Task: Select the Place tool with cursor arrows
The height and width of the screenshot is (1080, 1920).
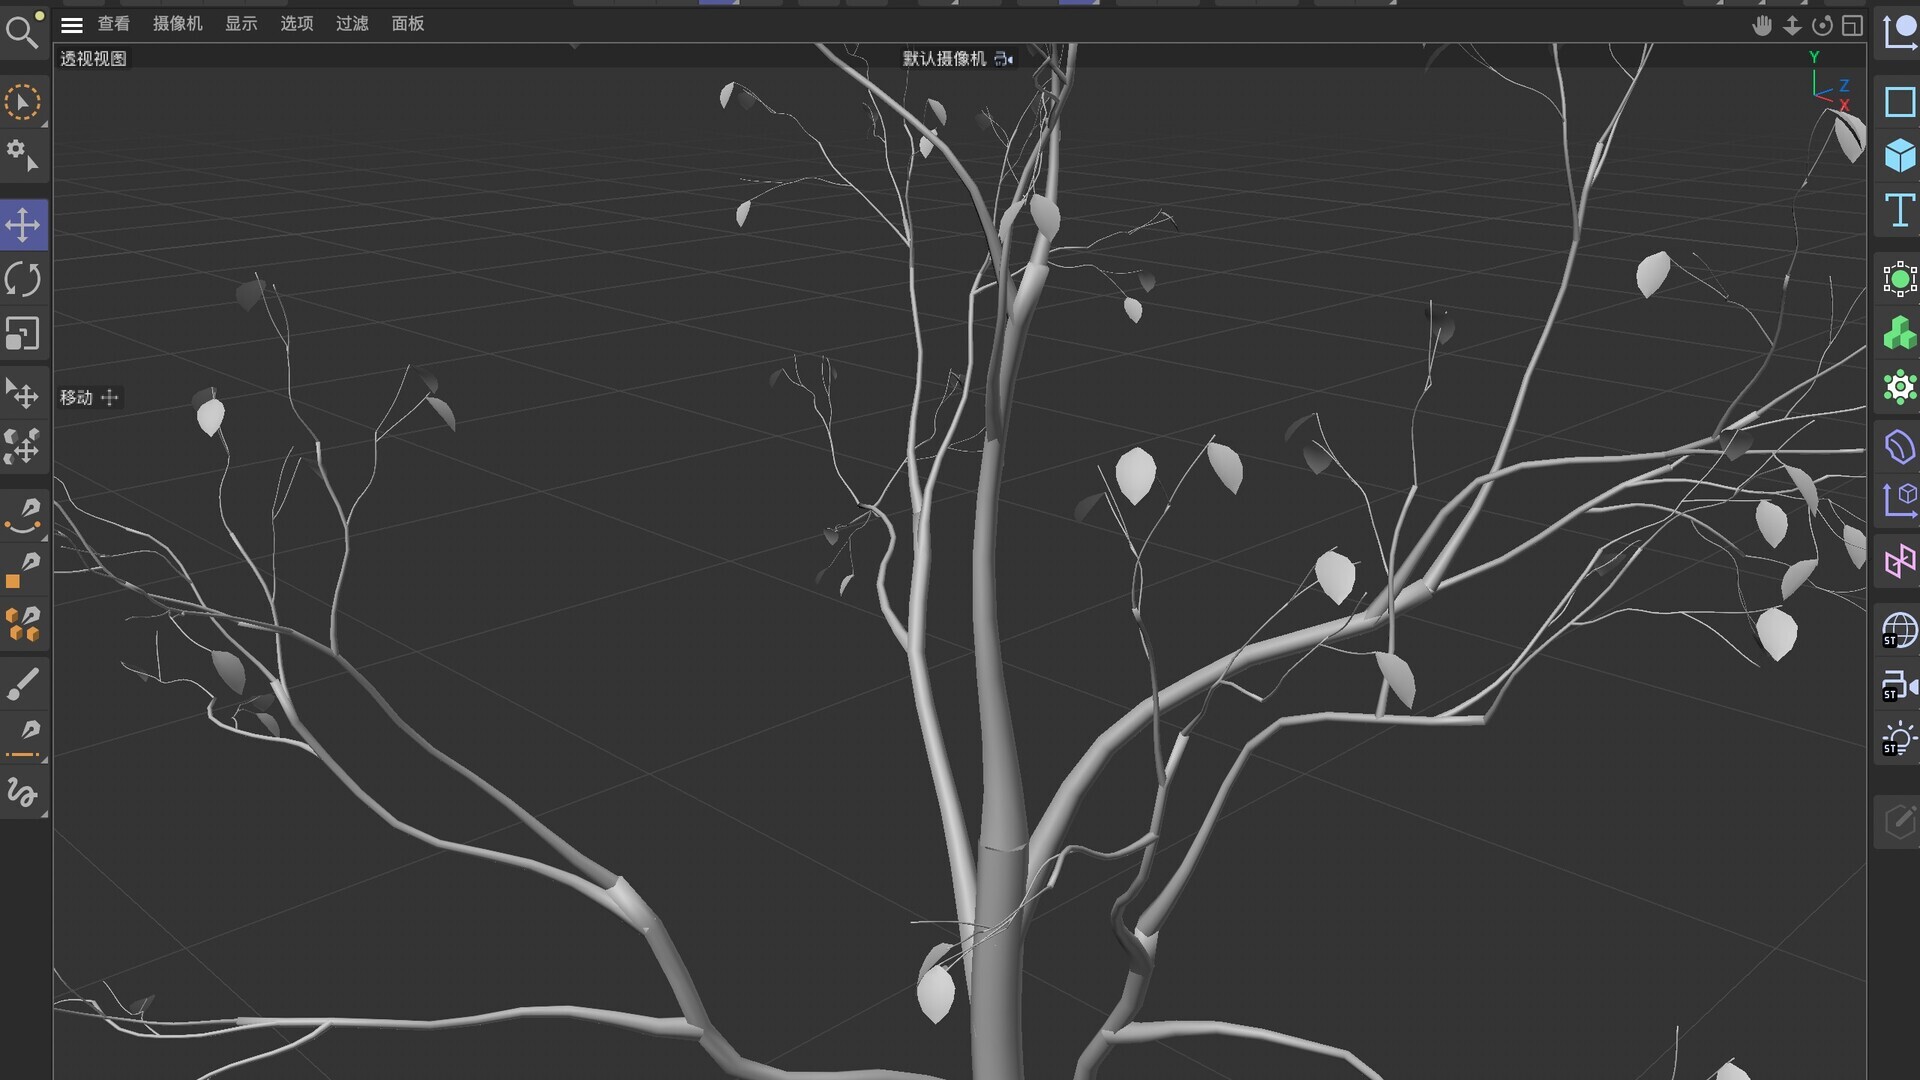Action: 22,393
